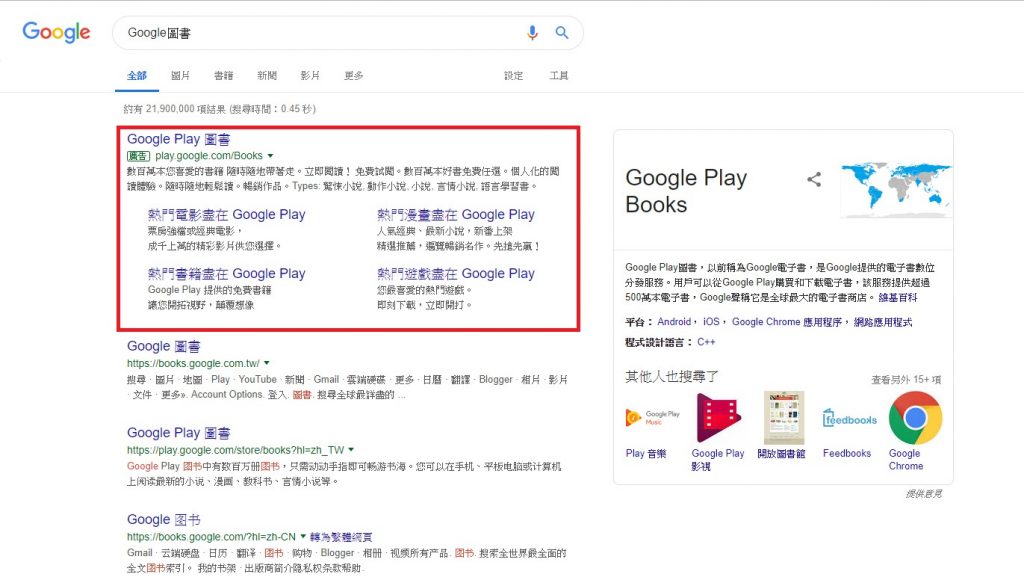This screenshot has width=1024, height=583.
Task: Click the Google logo to return home
Action: point(56,31)
